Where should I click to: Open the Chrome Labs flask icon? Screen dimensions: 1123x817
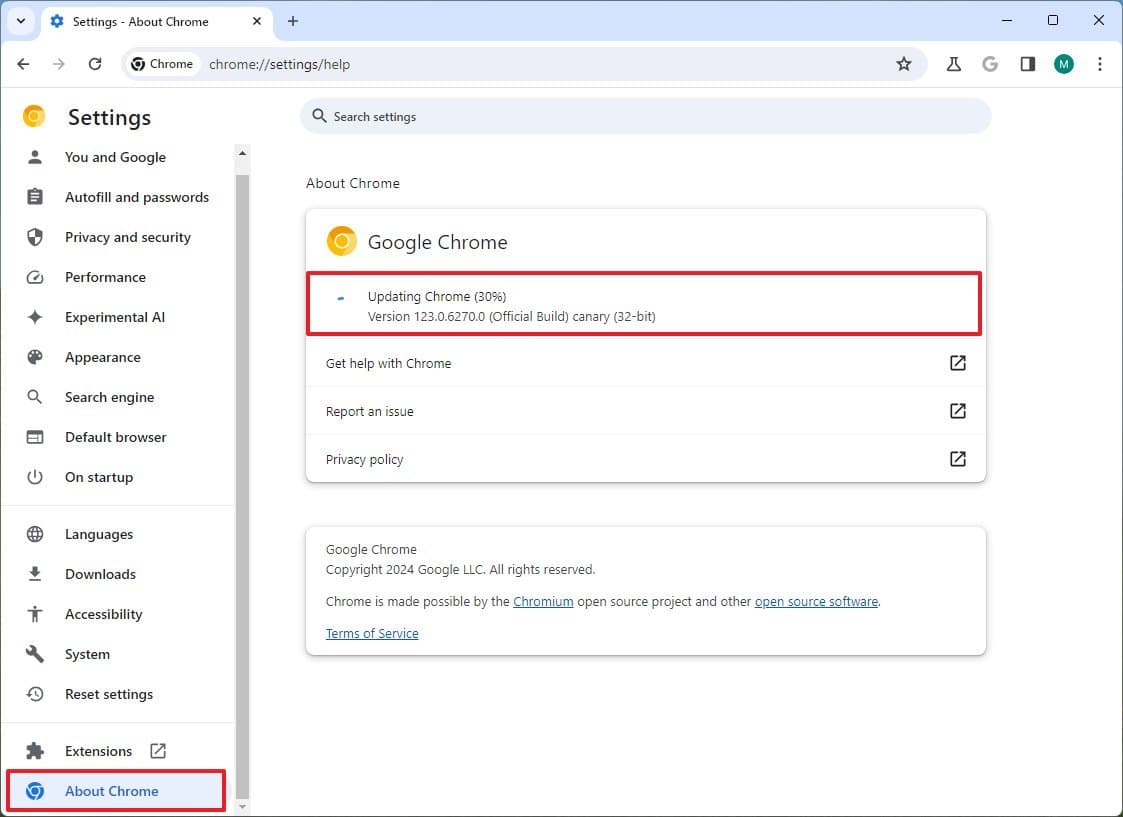click(x=953, y=63)
